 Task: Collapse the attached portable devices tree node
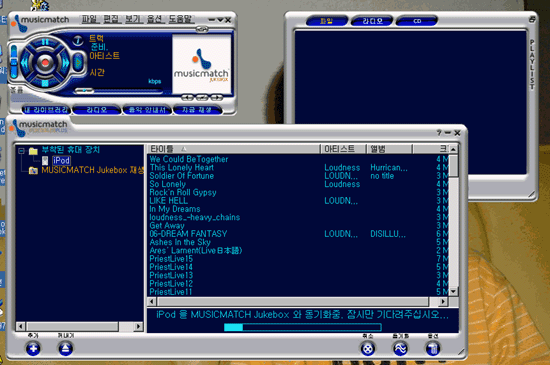tap(21, 151)
